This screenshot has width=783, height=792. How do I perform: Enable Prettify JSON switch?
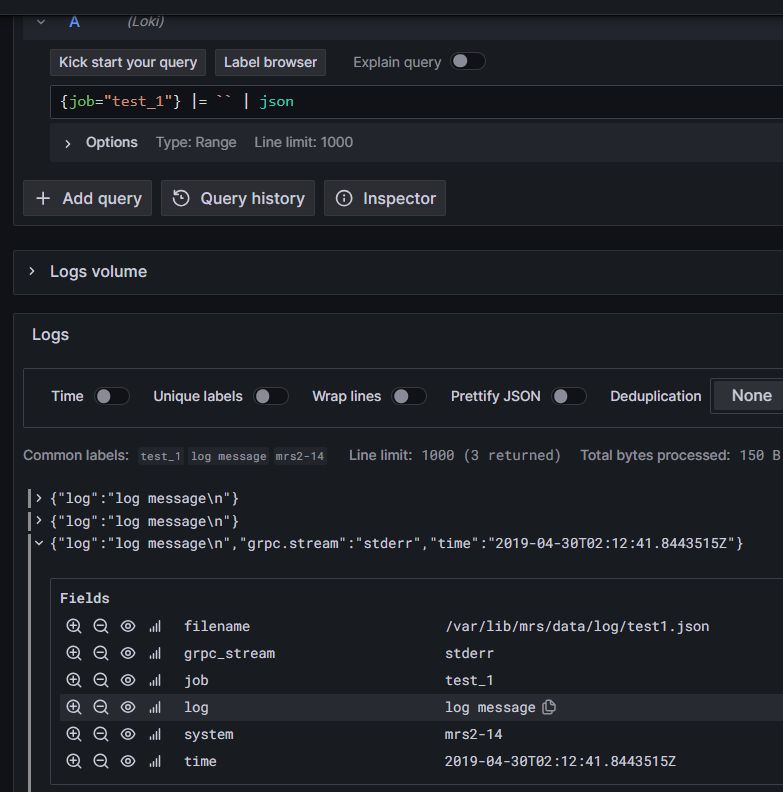click(x=569, y=396)
